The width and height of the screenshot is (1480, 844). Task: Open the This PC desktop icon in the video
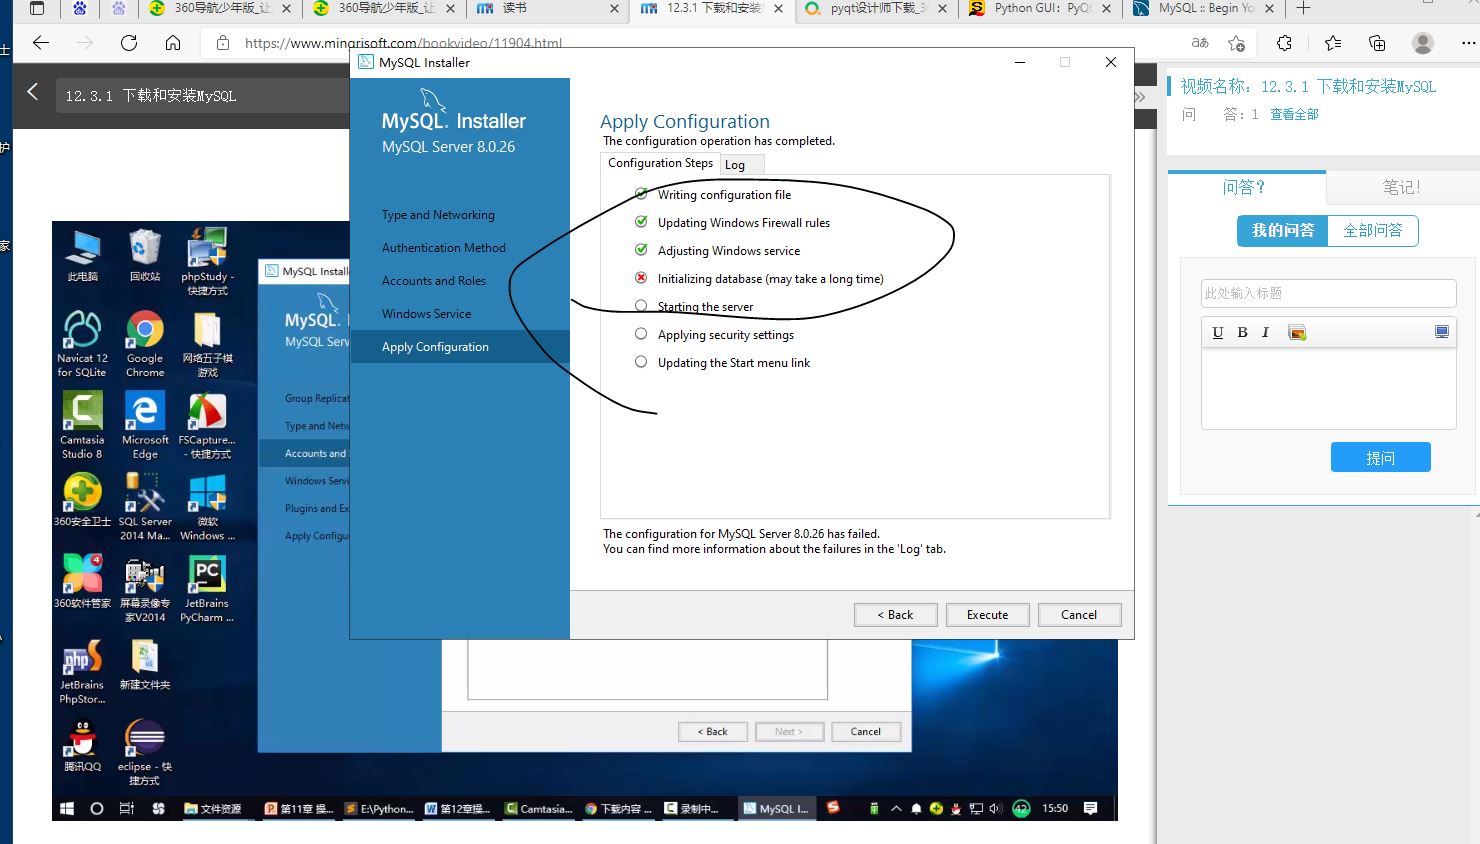[82, 255]
